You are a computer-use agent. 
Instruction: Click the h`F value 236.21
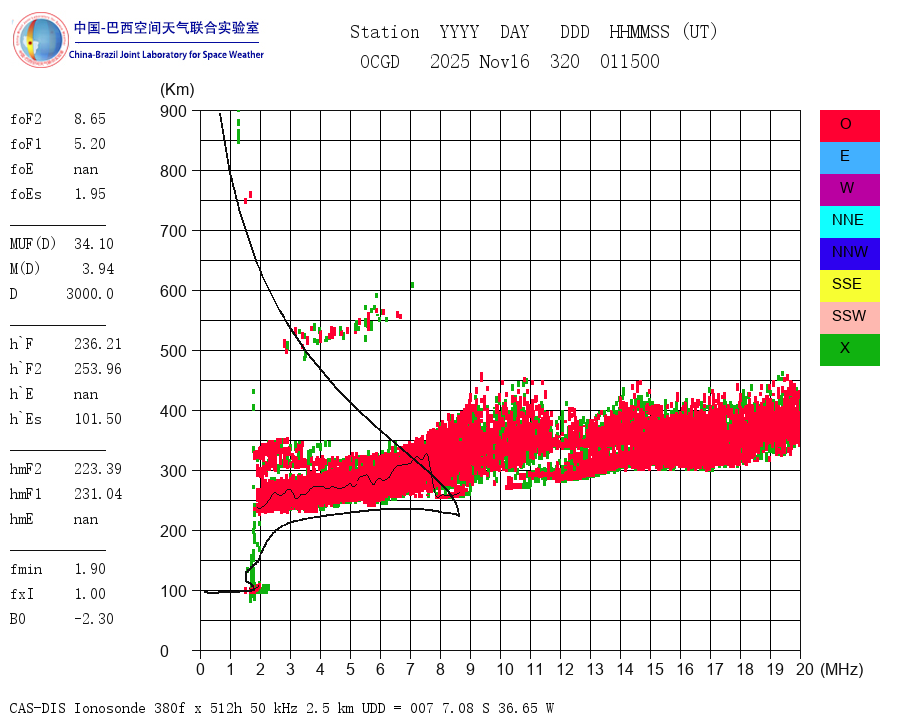point(98,343)
